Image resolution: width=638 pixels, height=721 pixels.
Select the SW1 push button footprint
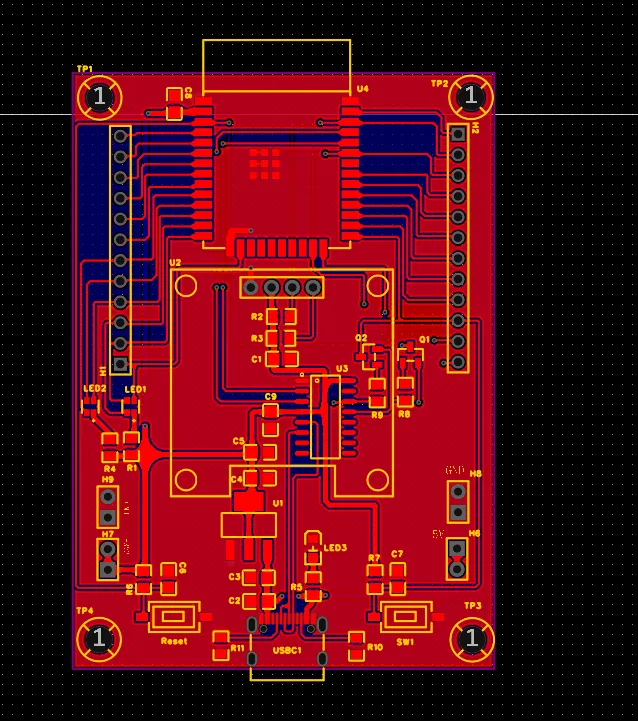coord(406,617)
